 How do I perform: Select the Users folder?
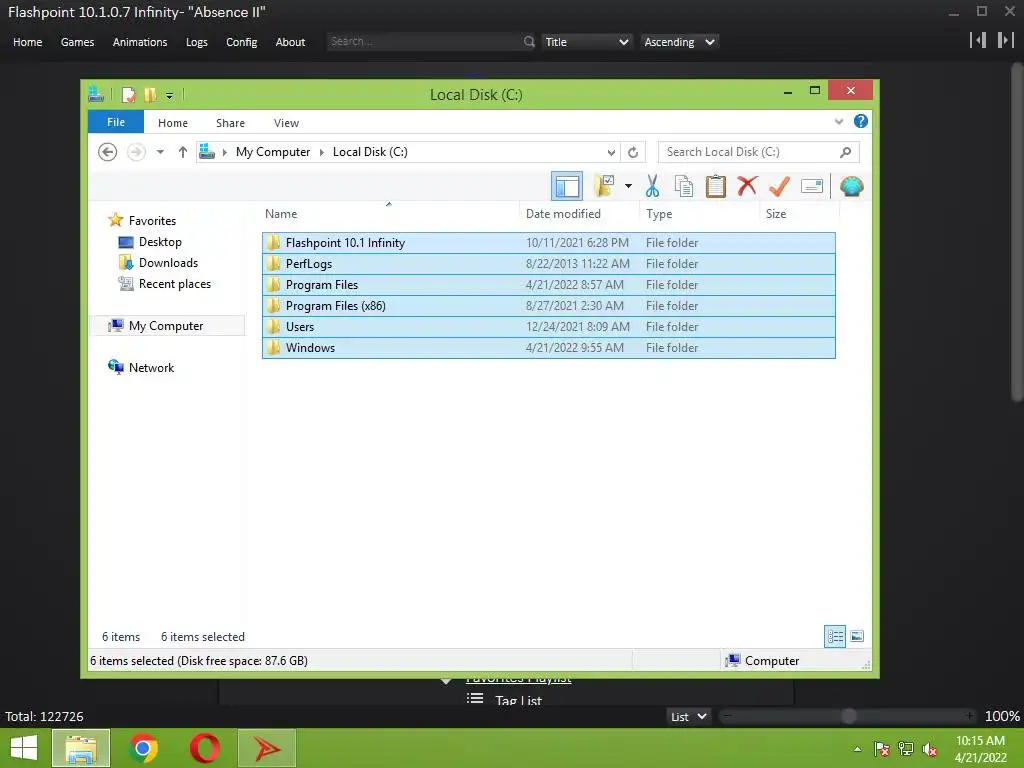pos(549,327)
